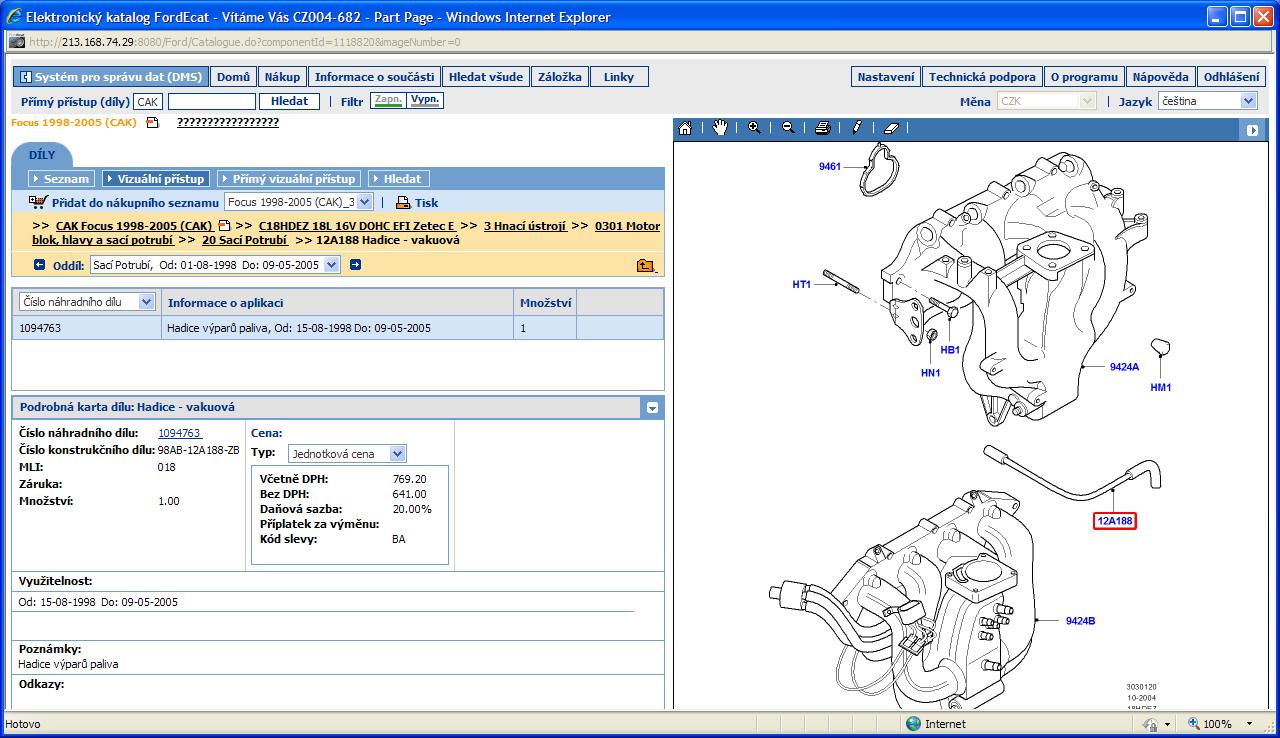Select the eraser tool
Image resolution: width=1280 pixels, height=738 pixels.
pos(892,129)
